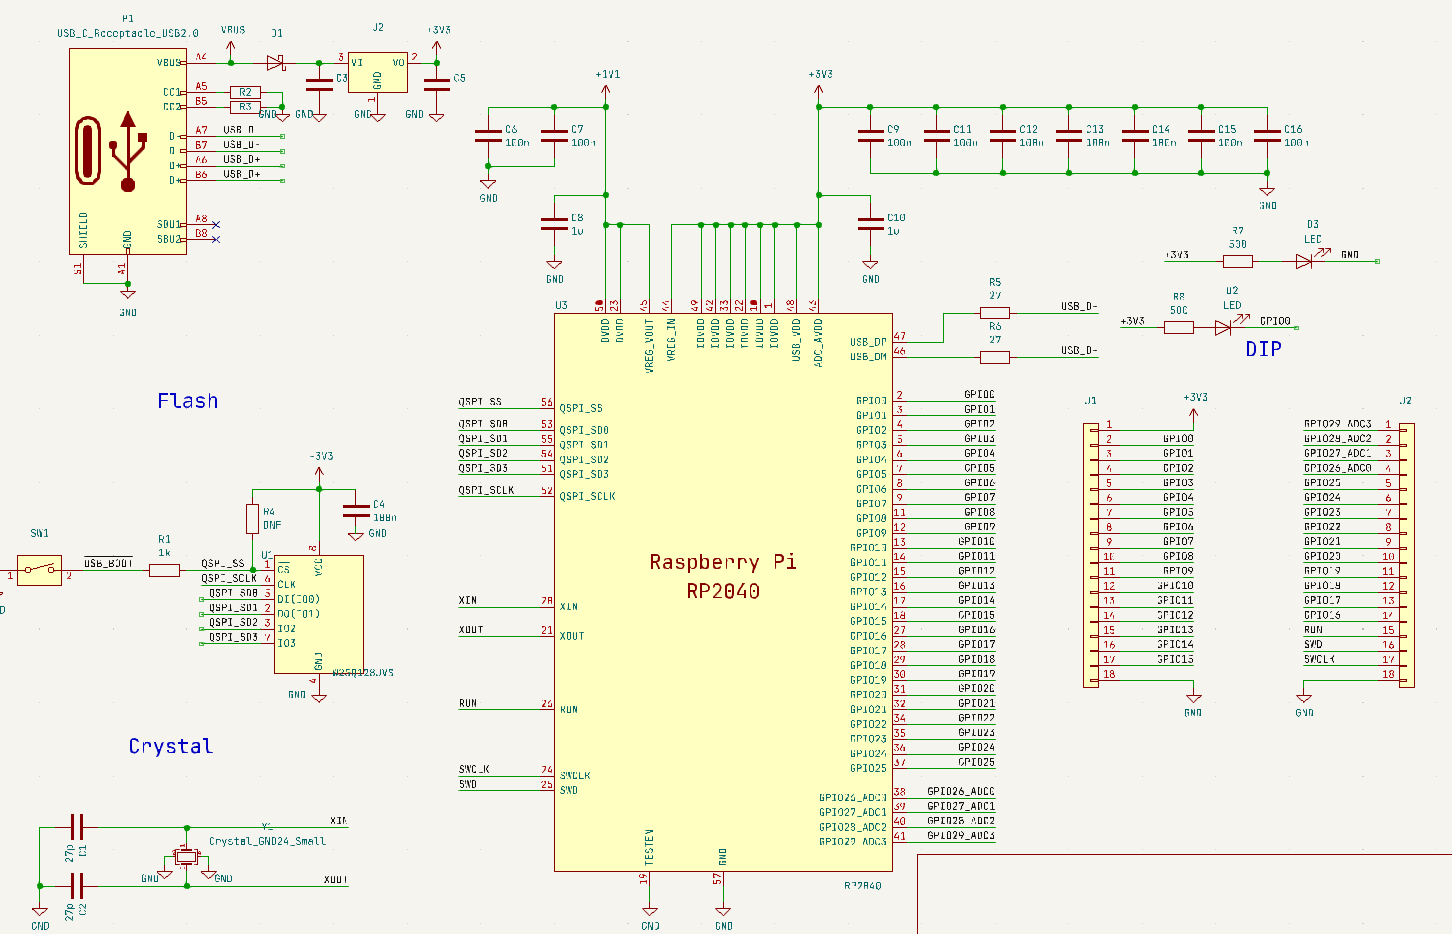Click the crystal Y1 symbol

coord(186,856)
